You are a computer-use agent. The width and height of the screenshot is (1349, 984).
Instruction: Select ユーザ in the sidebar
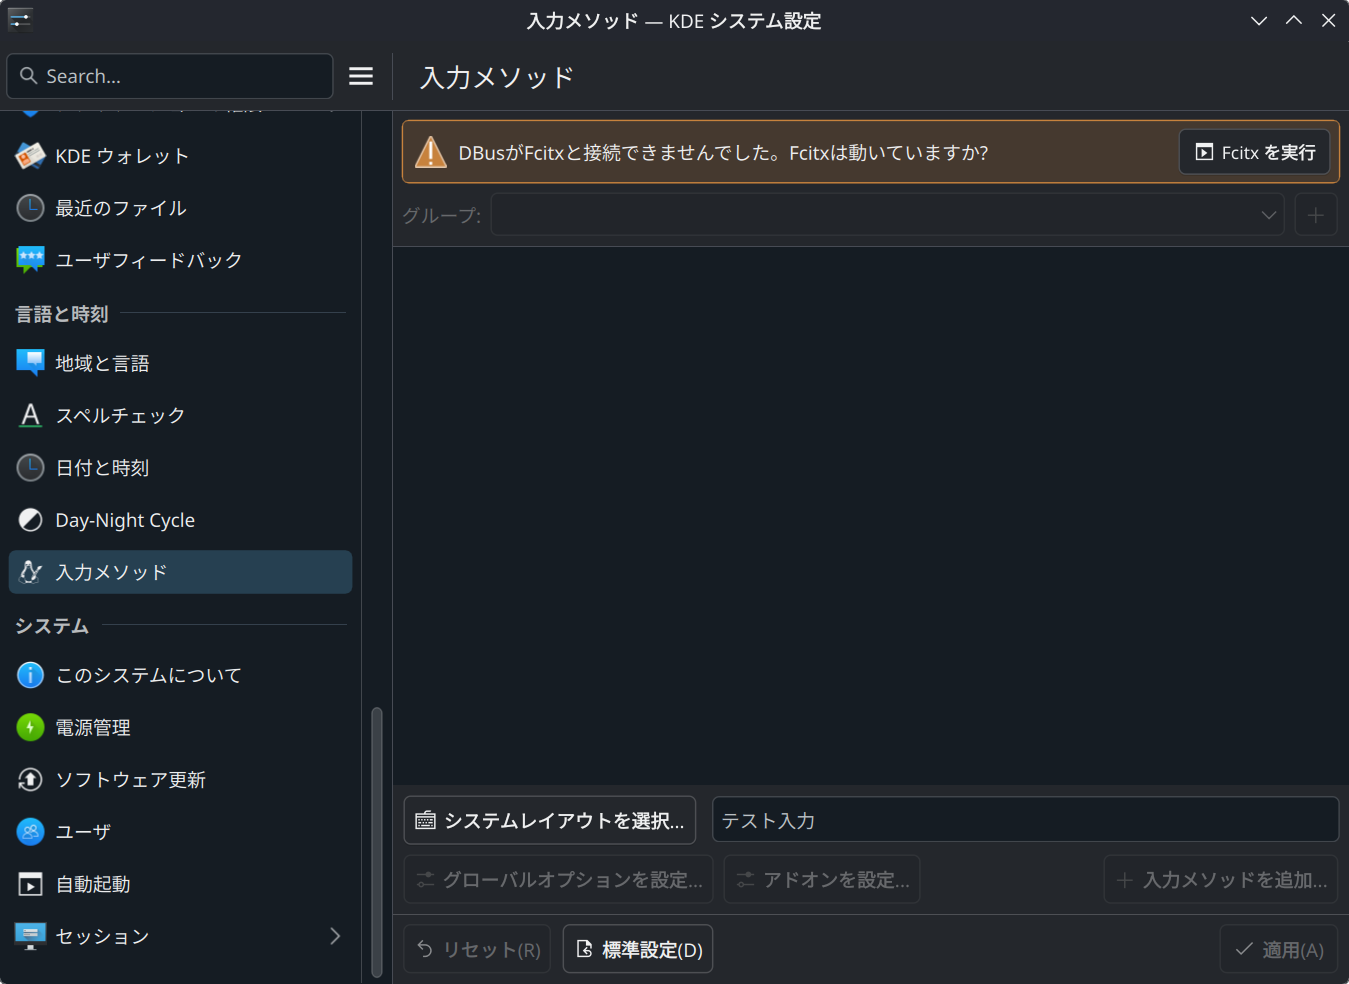(83, 831)
